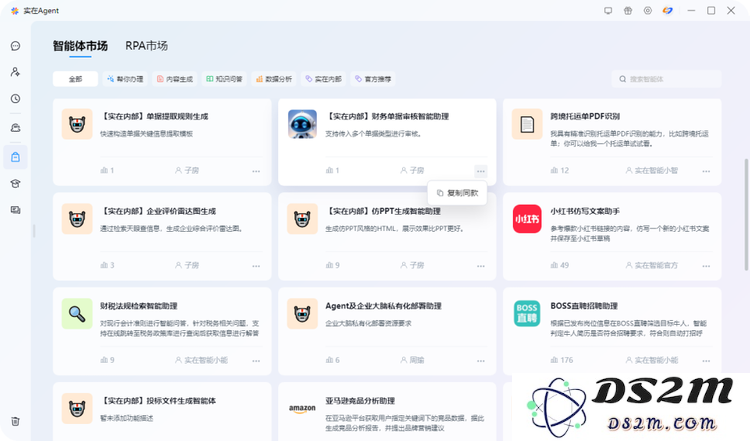Select the highlighted market bag sidebar icon
Screen dimensions: 750x441
[x=15, y=157]
